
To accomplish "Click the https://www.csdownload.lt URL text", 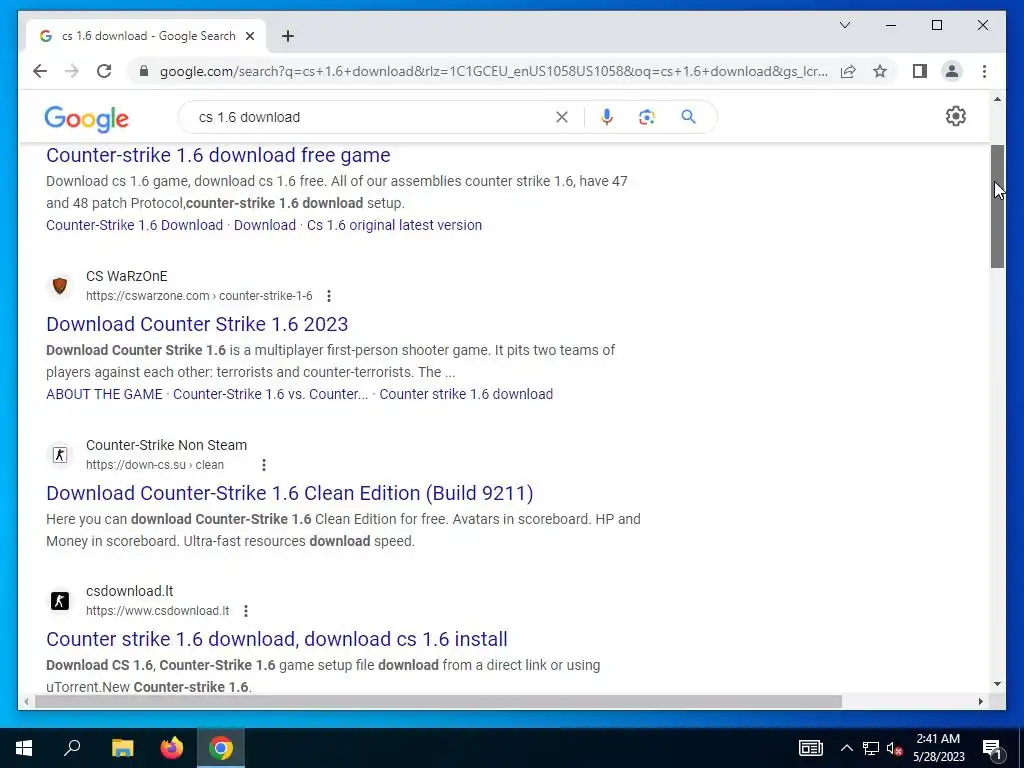I will (x=157, y=611).
